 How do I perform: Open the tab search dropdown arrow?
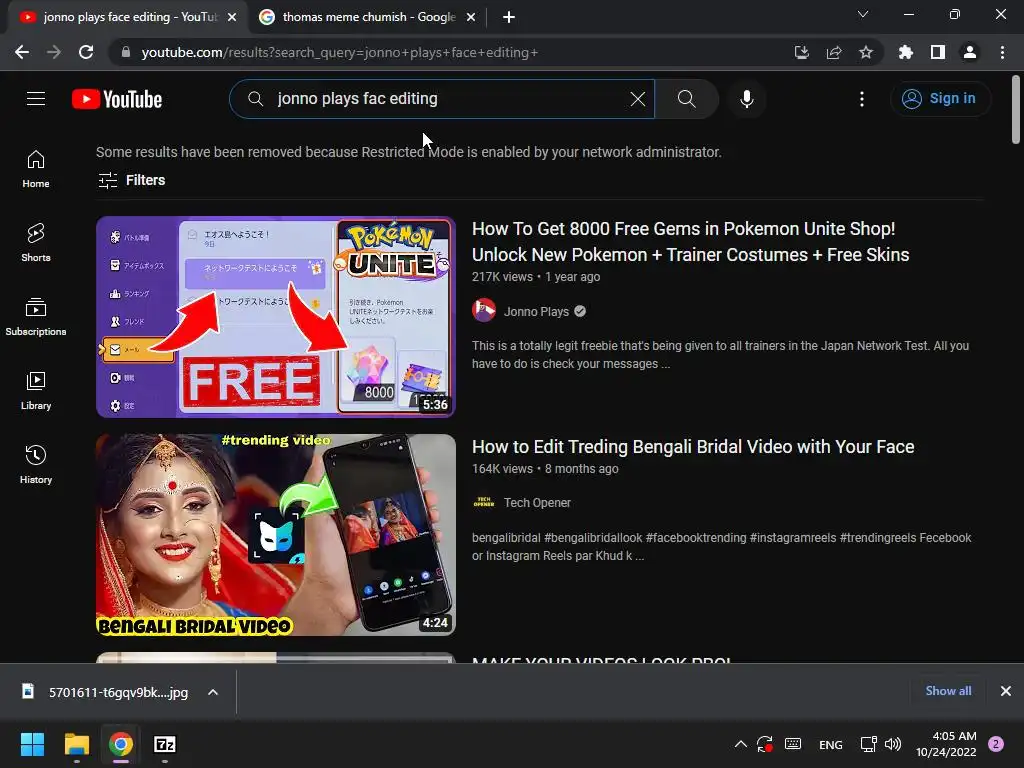tap(863, 14)
